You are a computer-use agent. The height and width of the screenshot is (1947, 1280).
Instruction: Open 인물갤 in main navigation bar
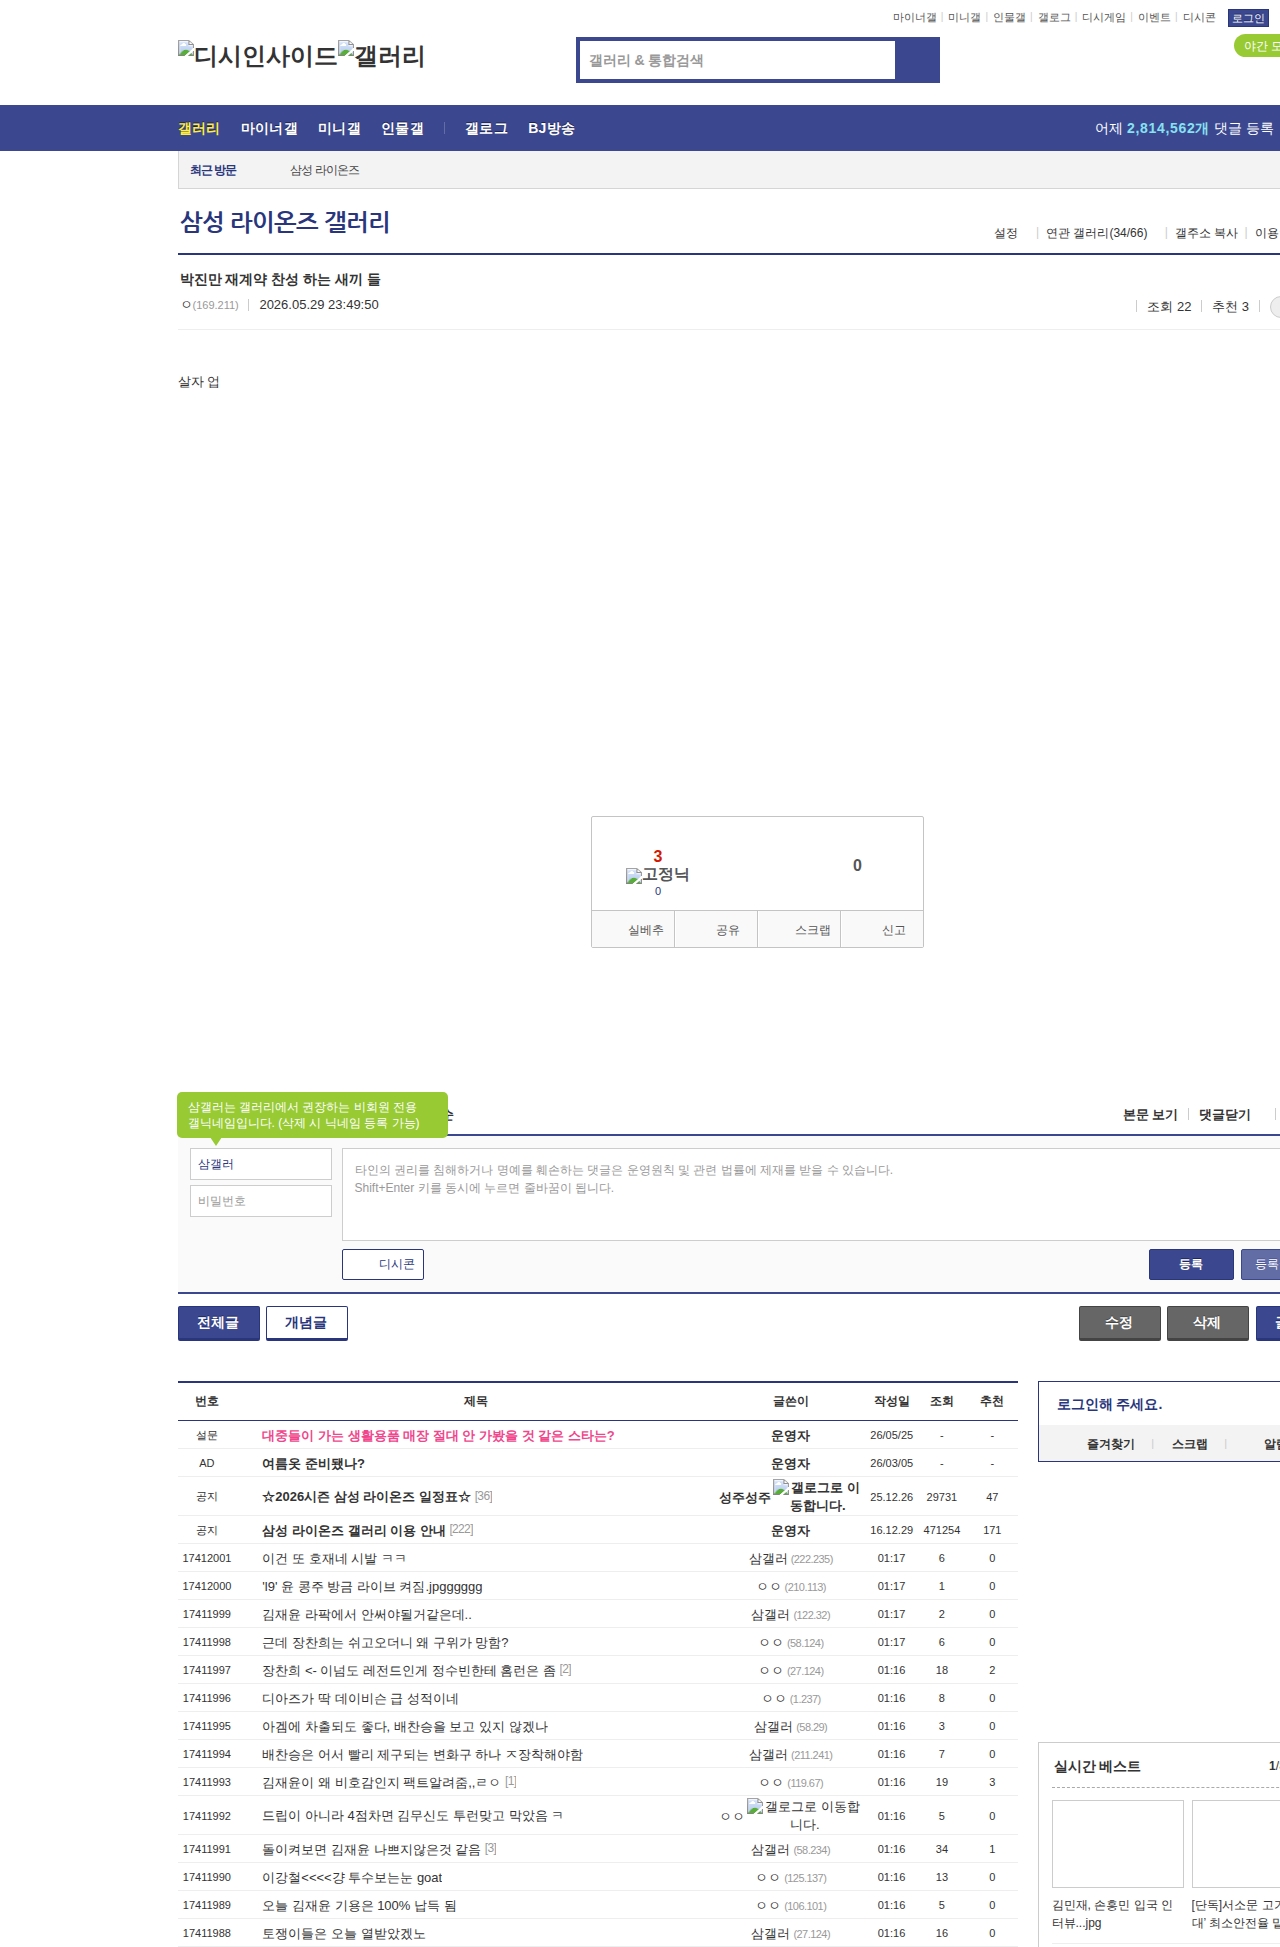point(402,128)
